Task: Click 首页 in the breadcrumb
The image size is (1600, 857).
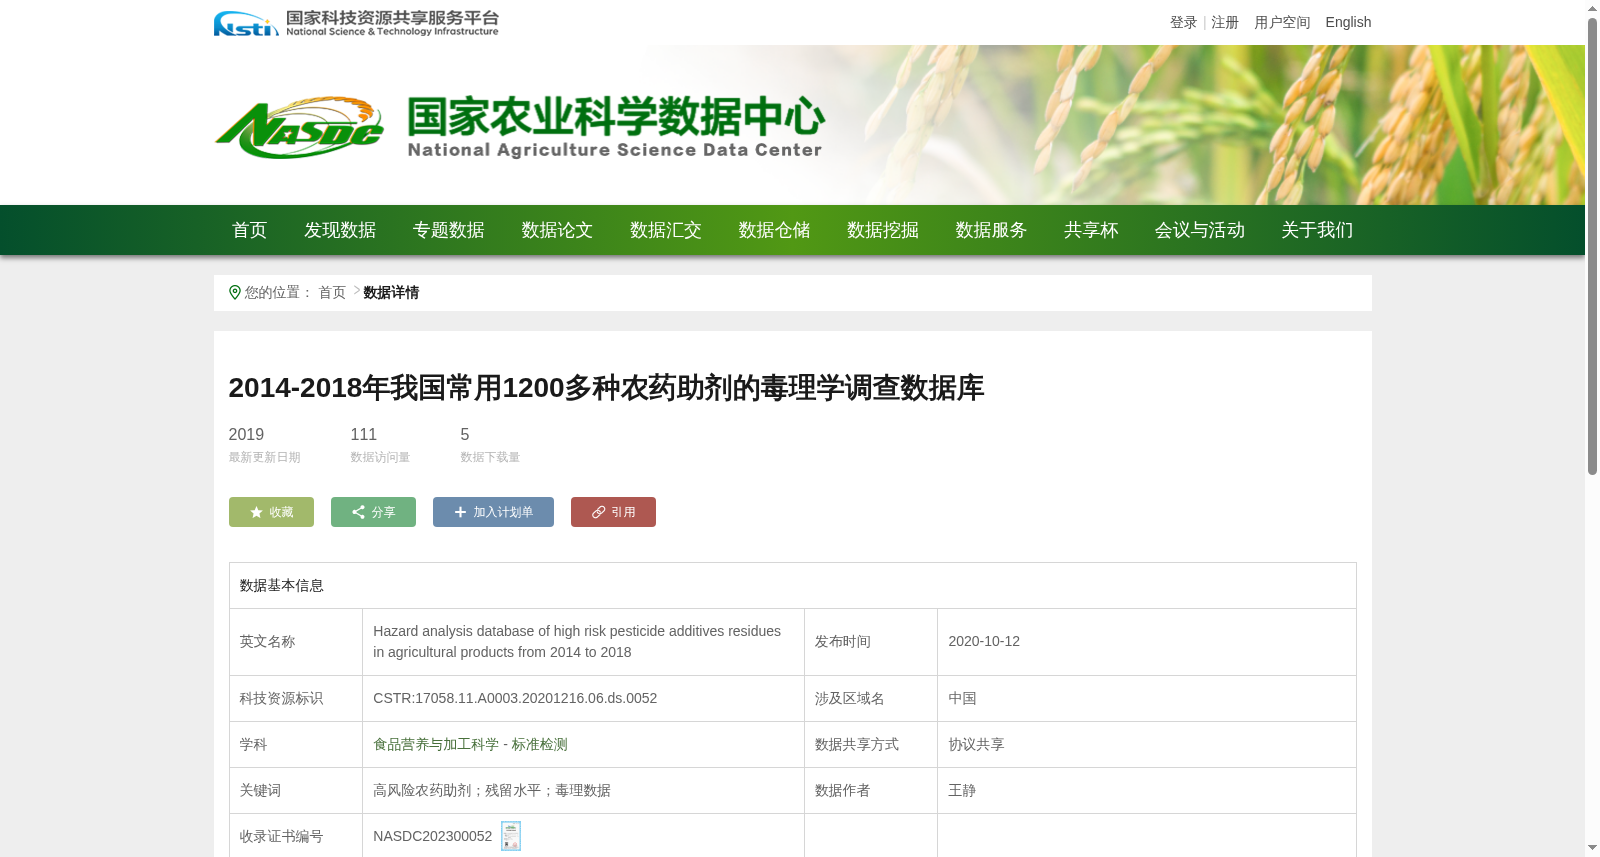Action: pyautogui.click(x=332, y=292)
